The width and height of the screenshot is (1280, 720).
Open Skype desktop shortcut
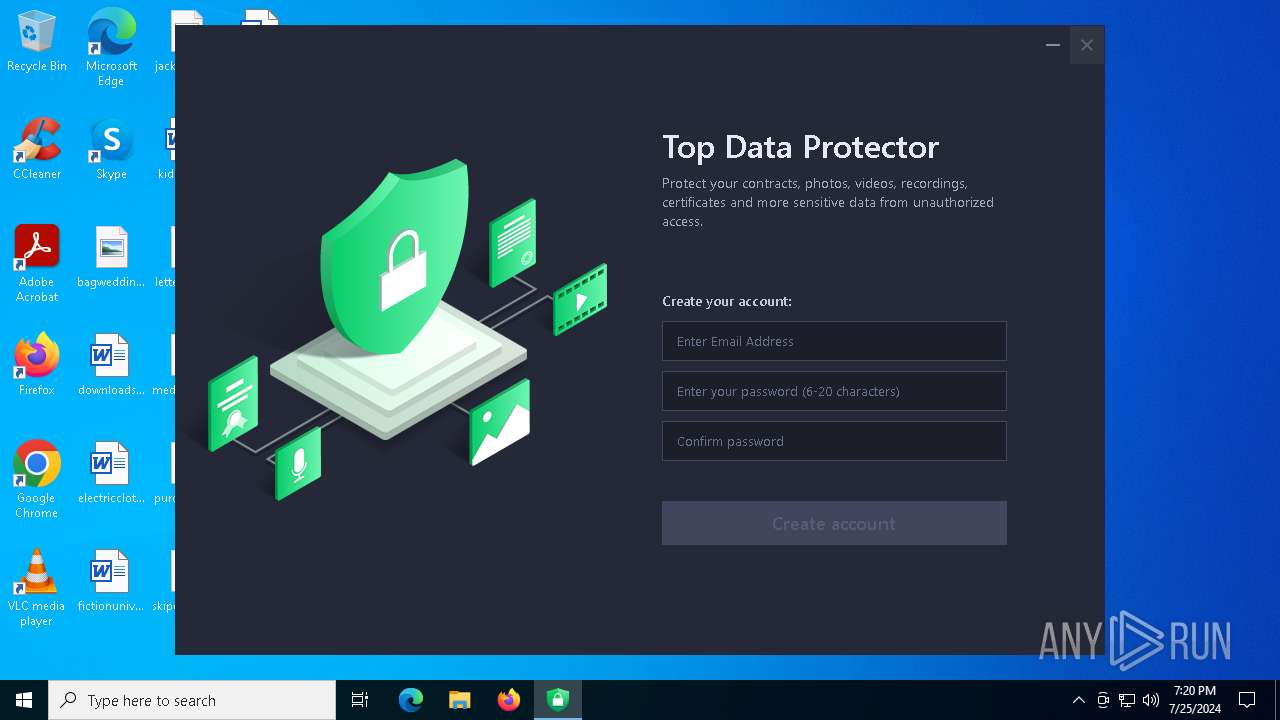click(111, 150)
